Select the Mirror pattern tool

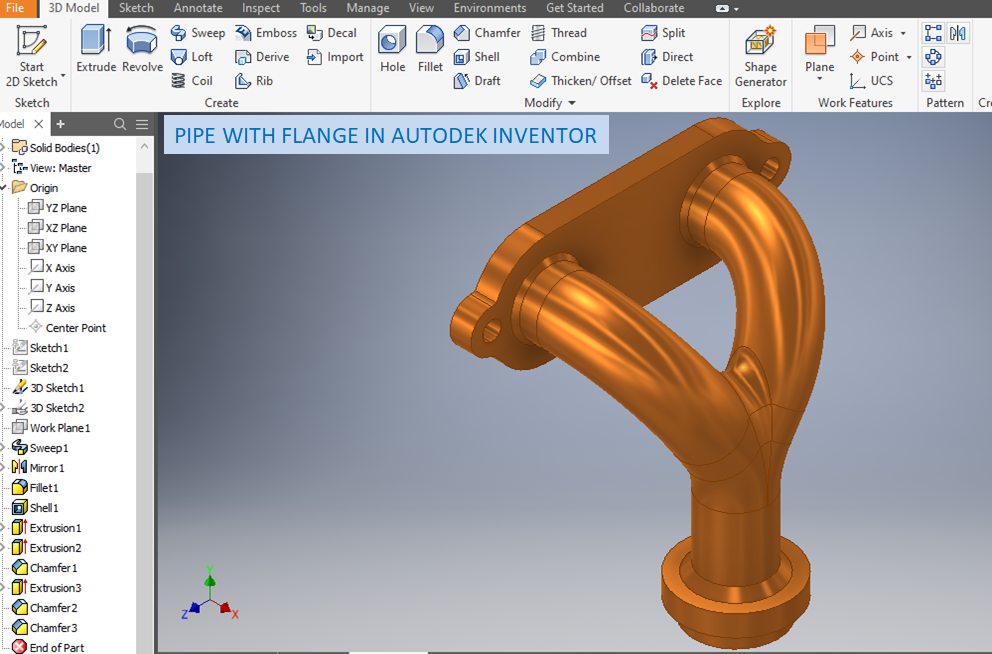[x=958, y=33]
